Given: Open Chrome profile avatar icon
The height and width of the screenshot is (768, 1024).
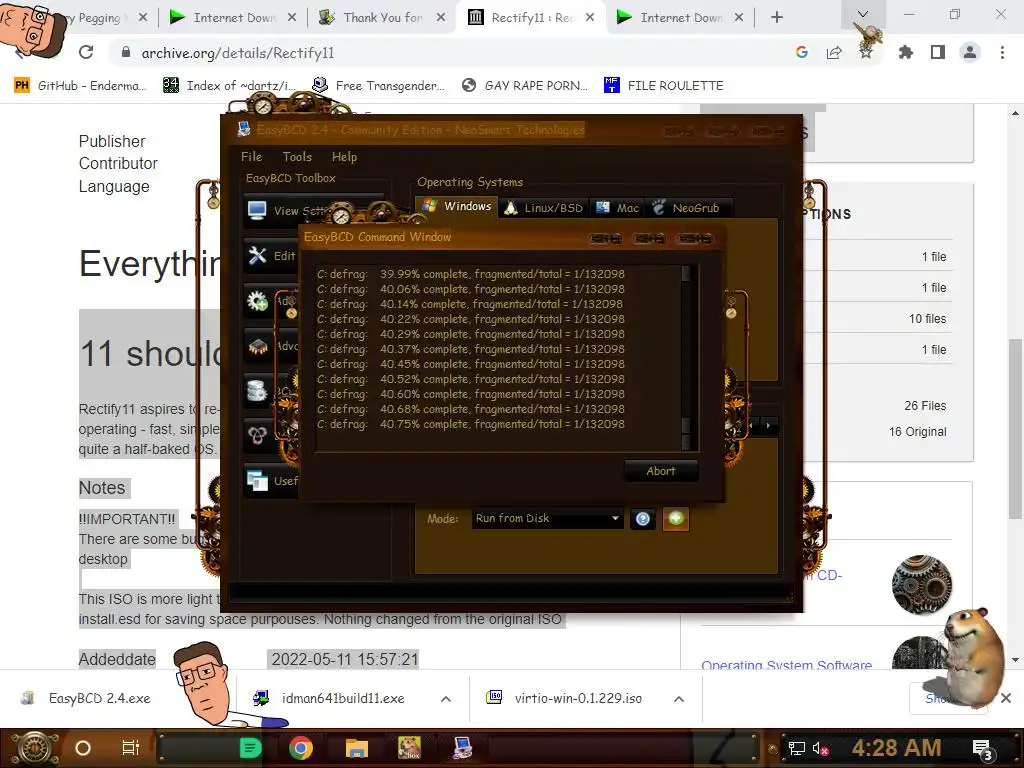Looking at the screenshot, I should click(x=970, y=53).
